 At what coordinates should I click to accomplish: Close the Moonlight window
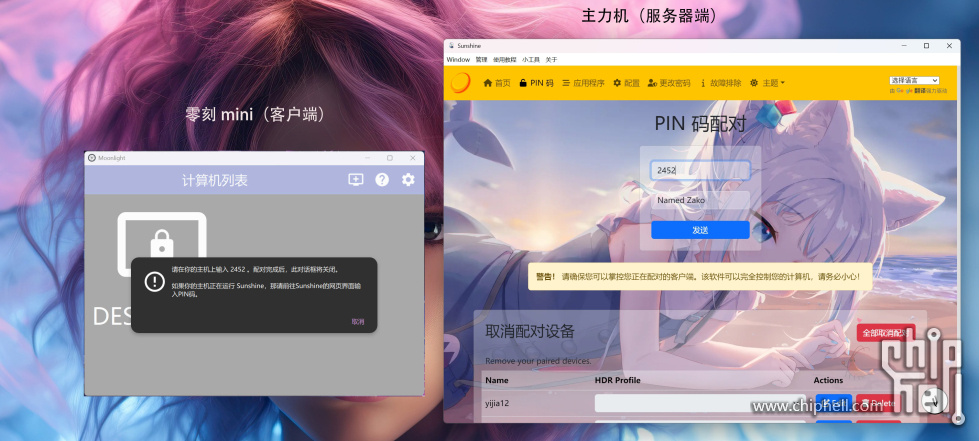point(413,158)
